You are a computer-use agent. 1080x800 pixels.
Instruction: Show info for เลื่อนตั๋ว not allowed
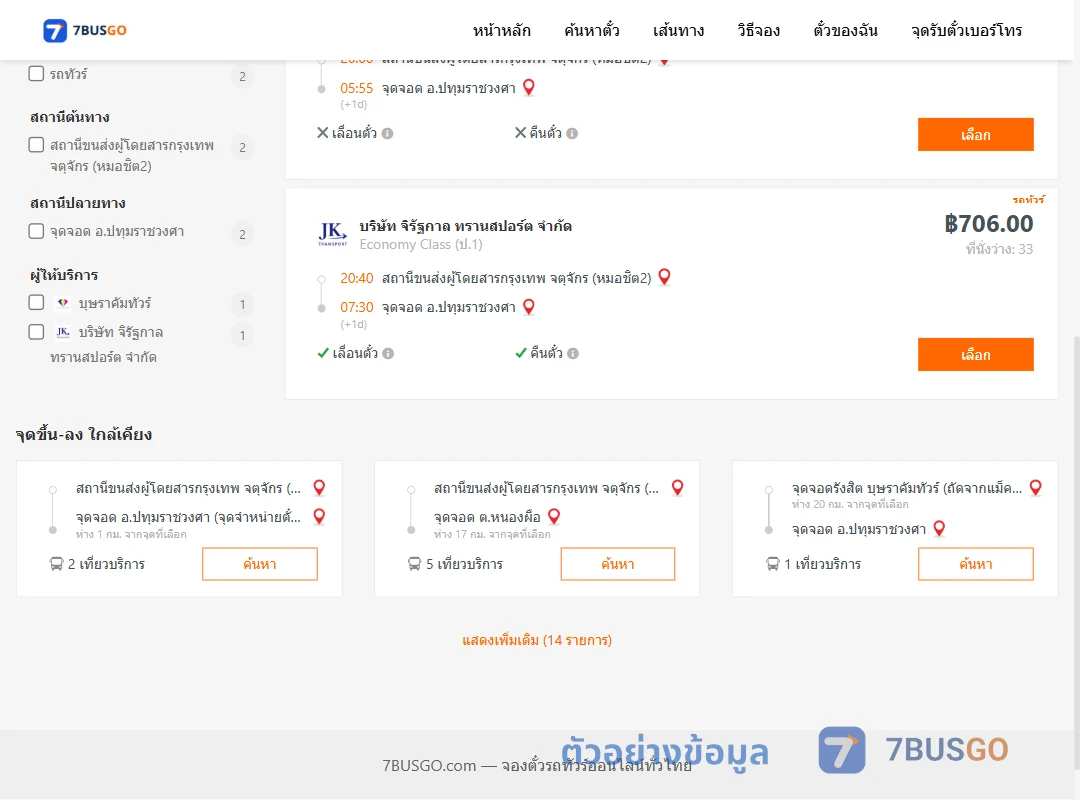click(388, 134)
